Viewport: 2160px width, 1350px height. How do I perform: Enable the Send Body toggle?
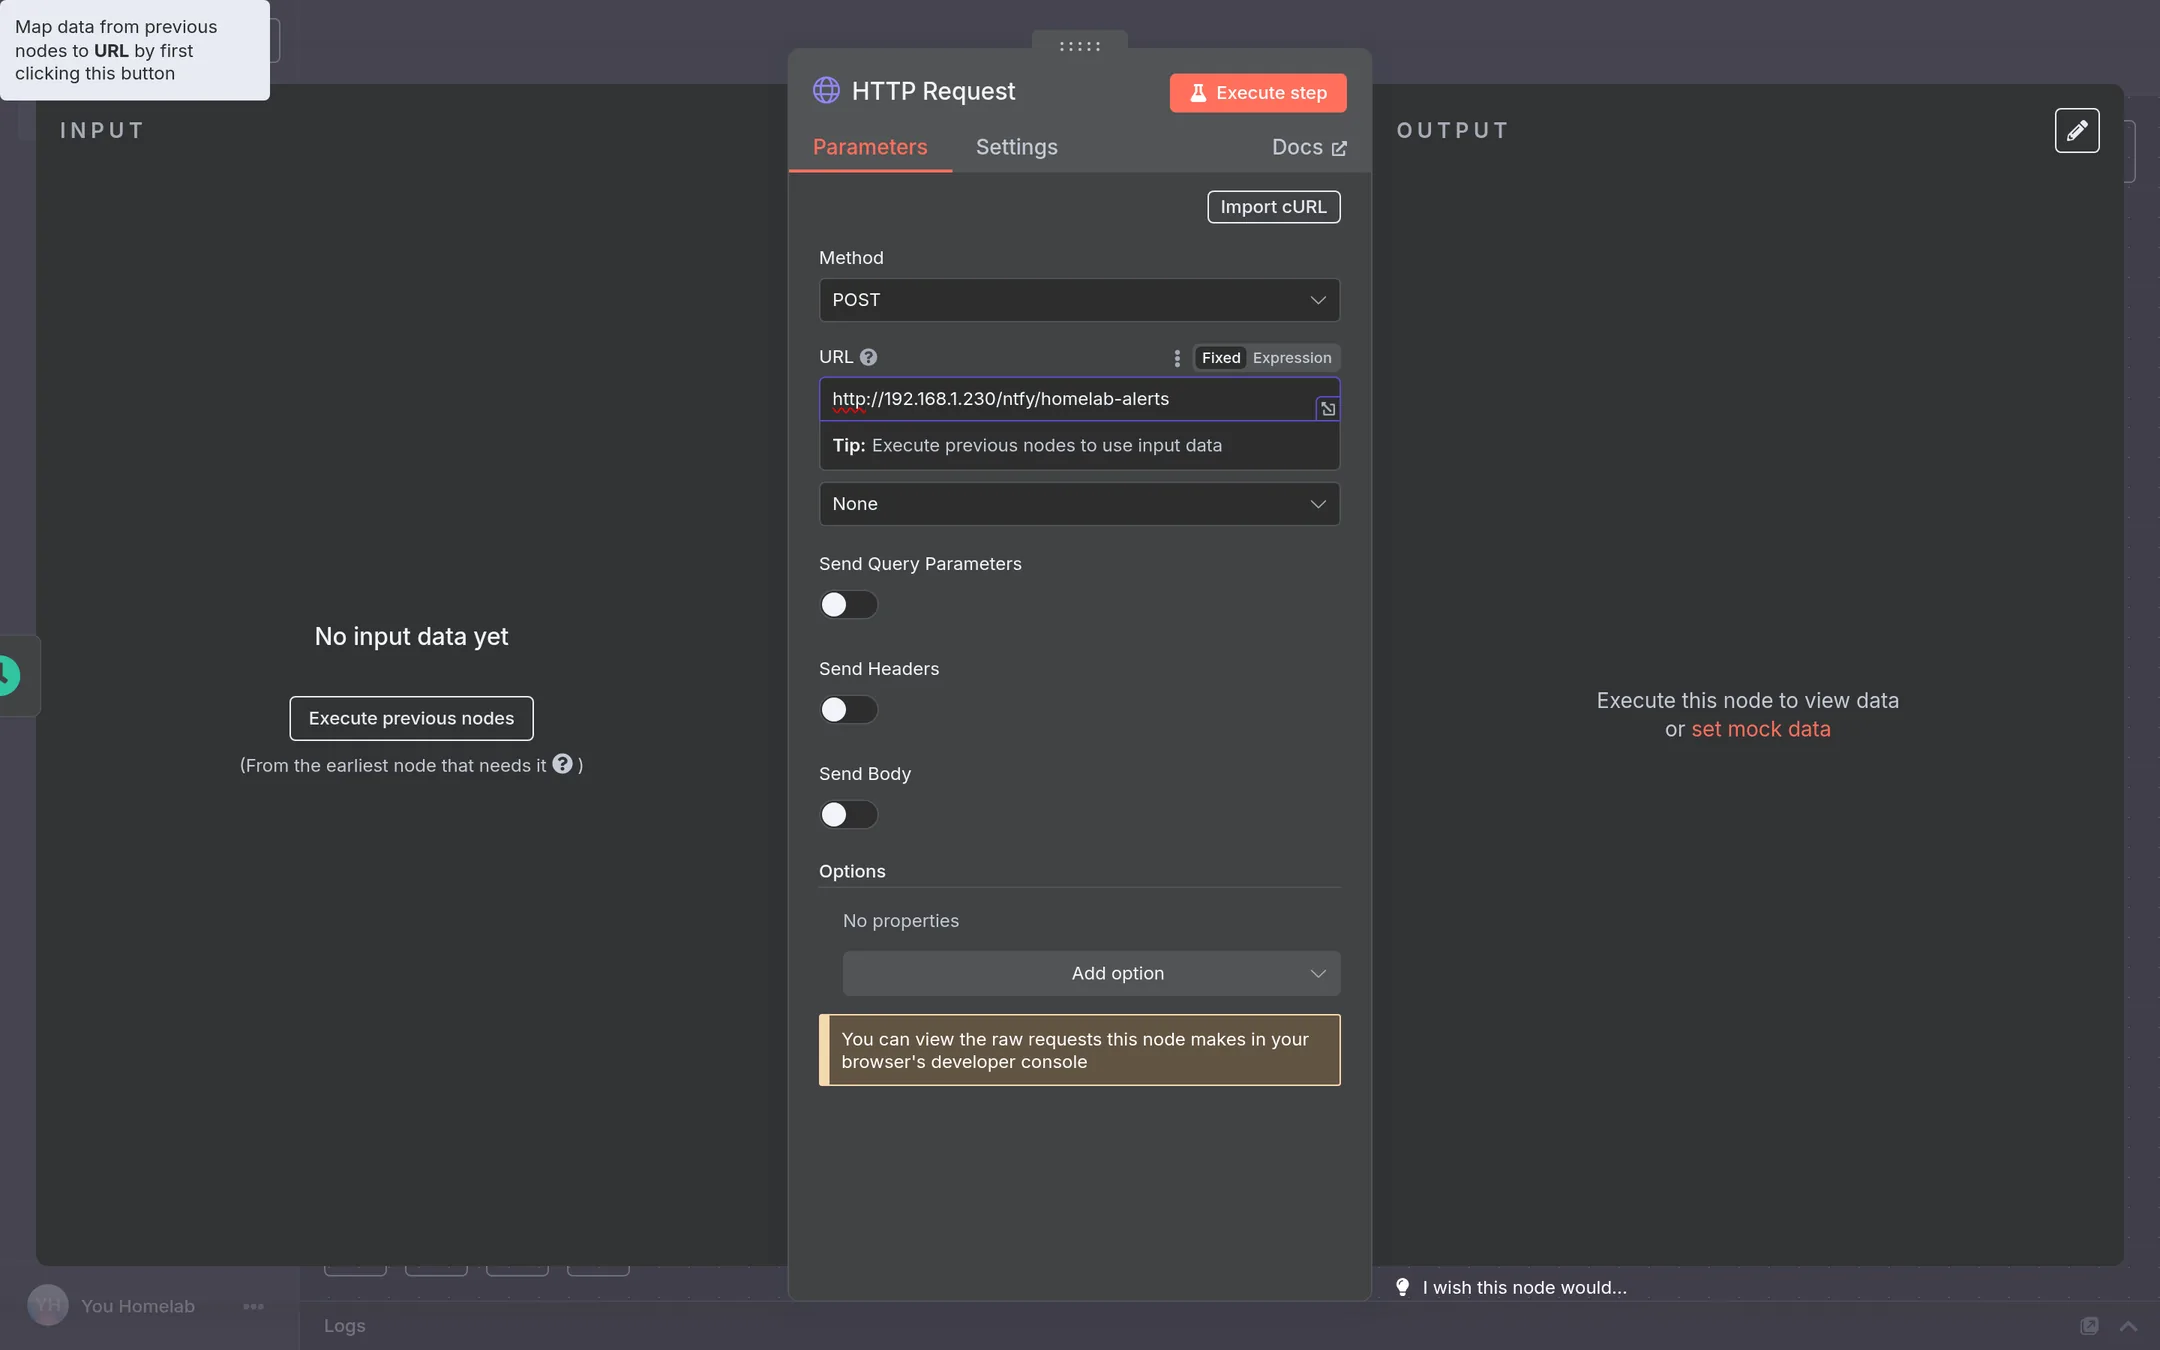tap(848, 815)
